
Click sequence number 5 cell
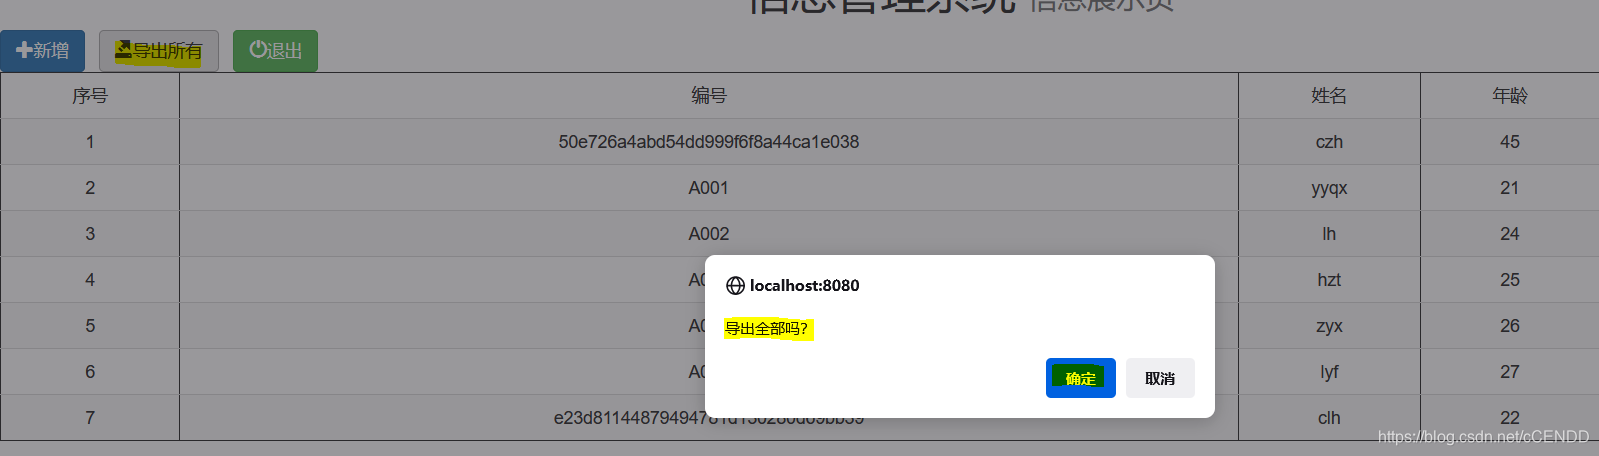click(x=90, y=326)
